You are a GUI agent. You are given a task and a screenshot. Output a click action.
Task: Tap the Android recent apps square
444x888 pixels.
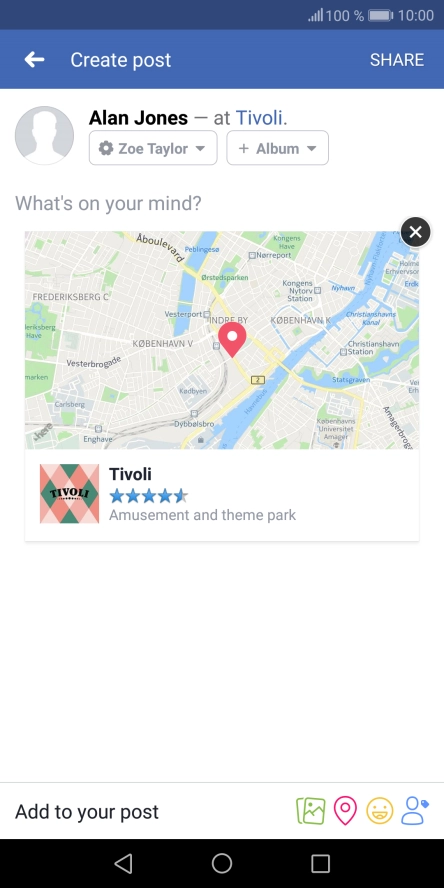(321, 864)
